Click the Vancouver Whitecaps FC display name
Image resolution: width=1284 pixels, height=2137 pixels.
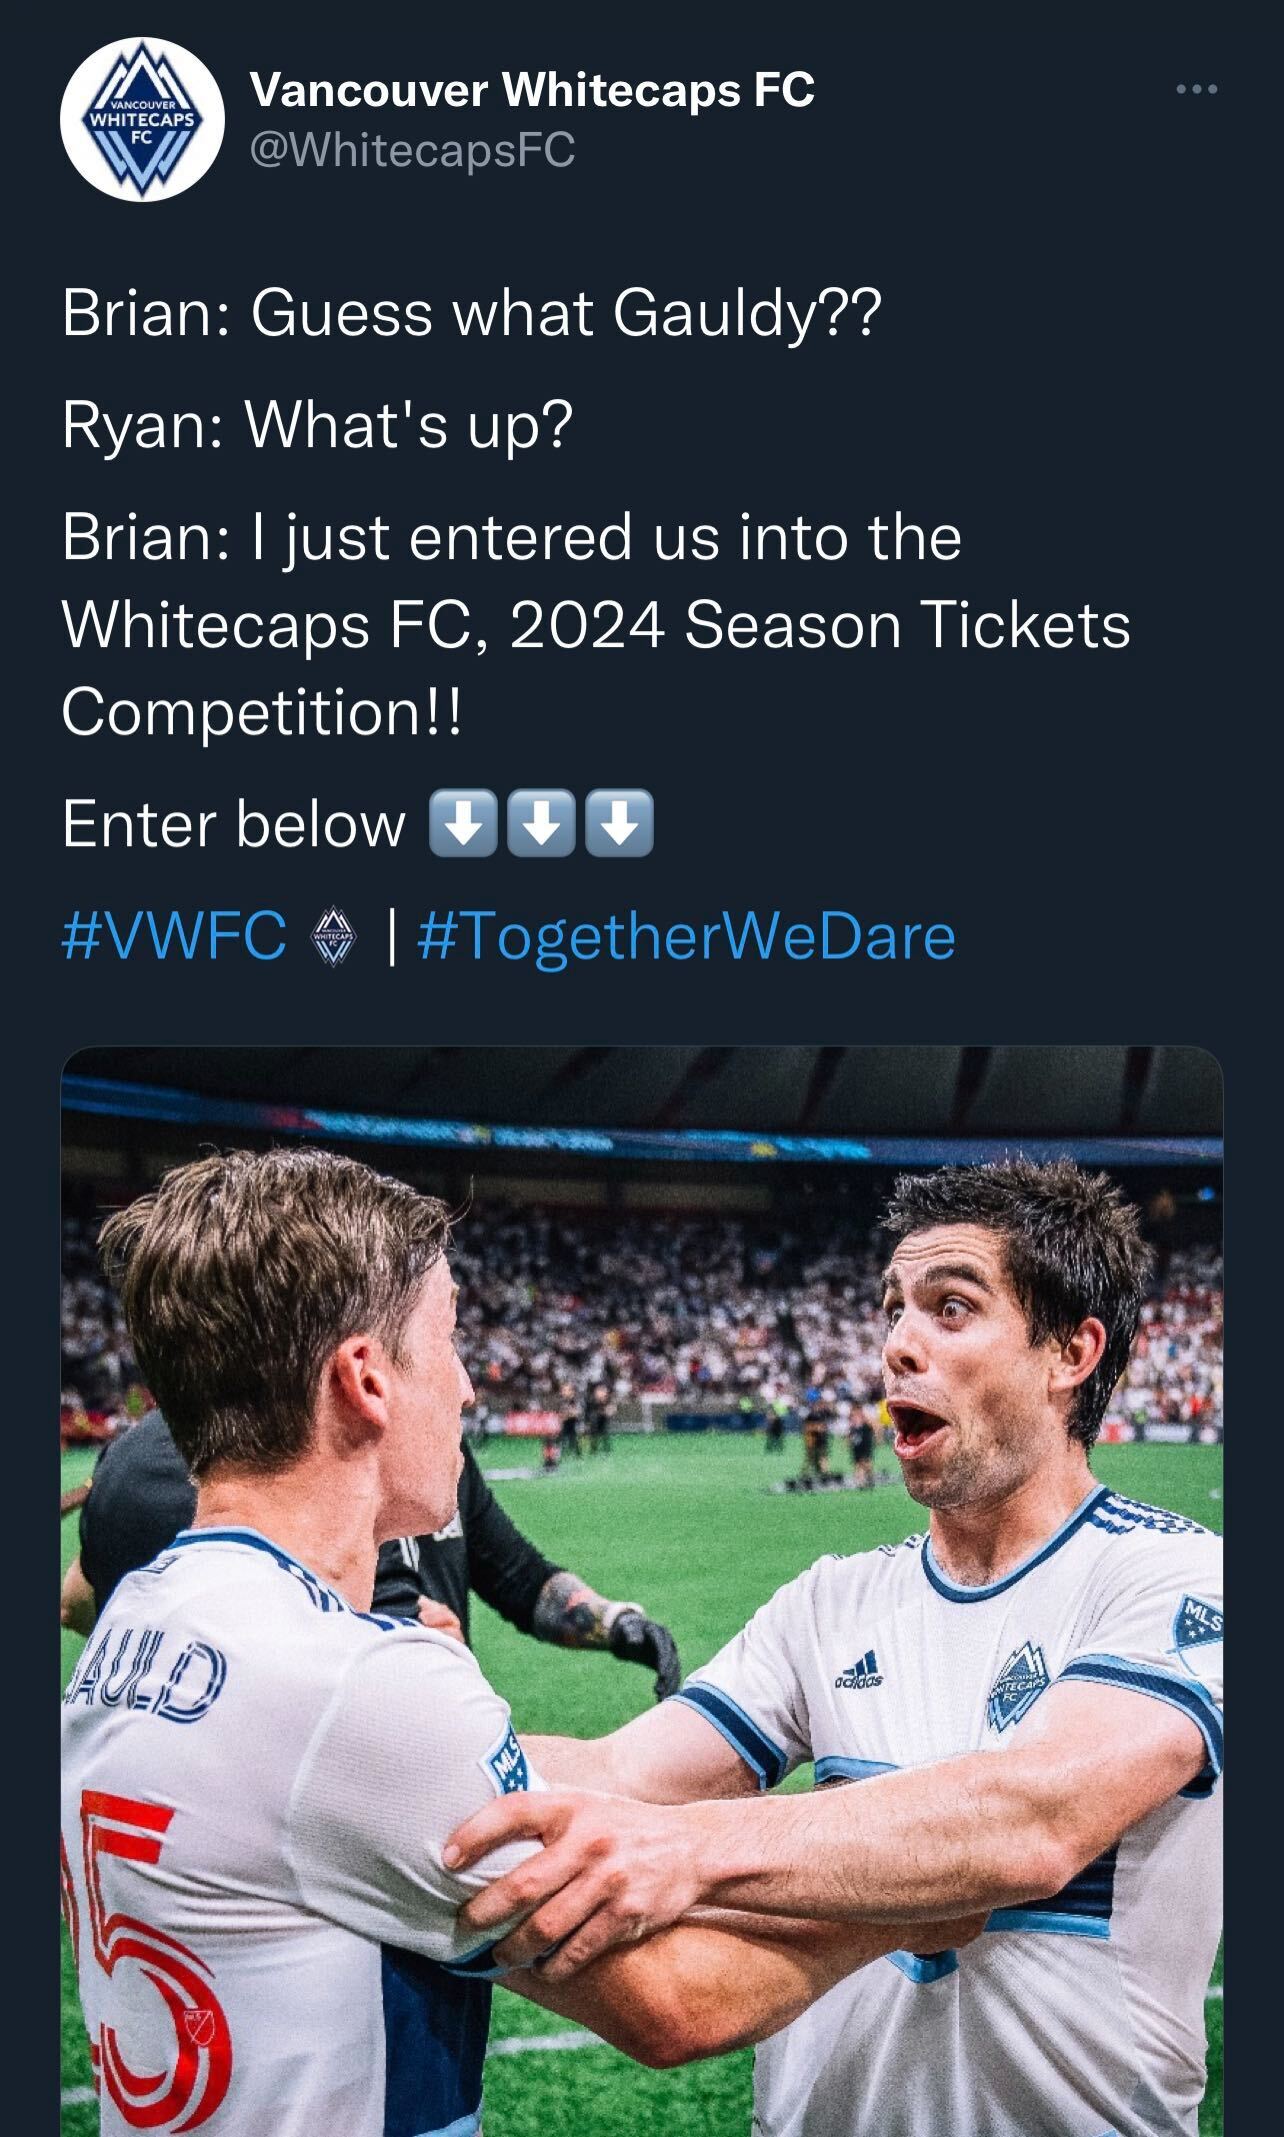tap(533, 91)
